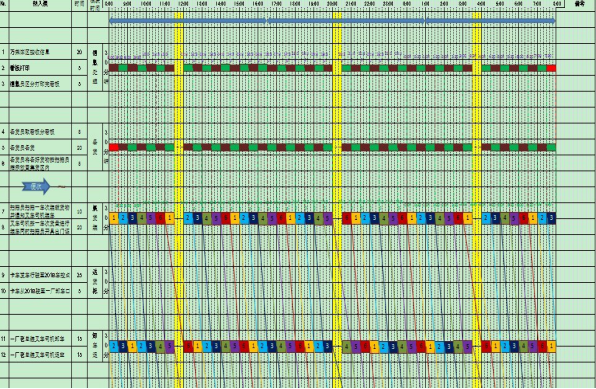
Task: Select the red block starting row 5 bar
Action: 114,147
